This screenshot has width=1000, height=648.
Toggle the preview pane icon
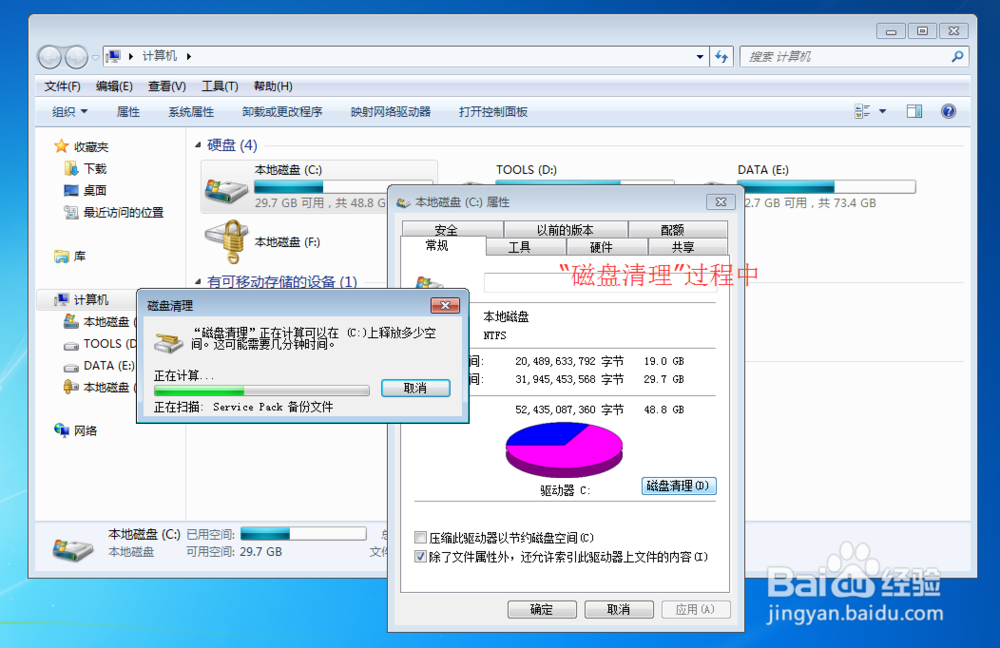(x=914, y=112)
